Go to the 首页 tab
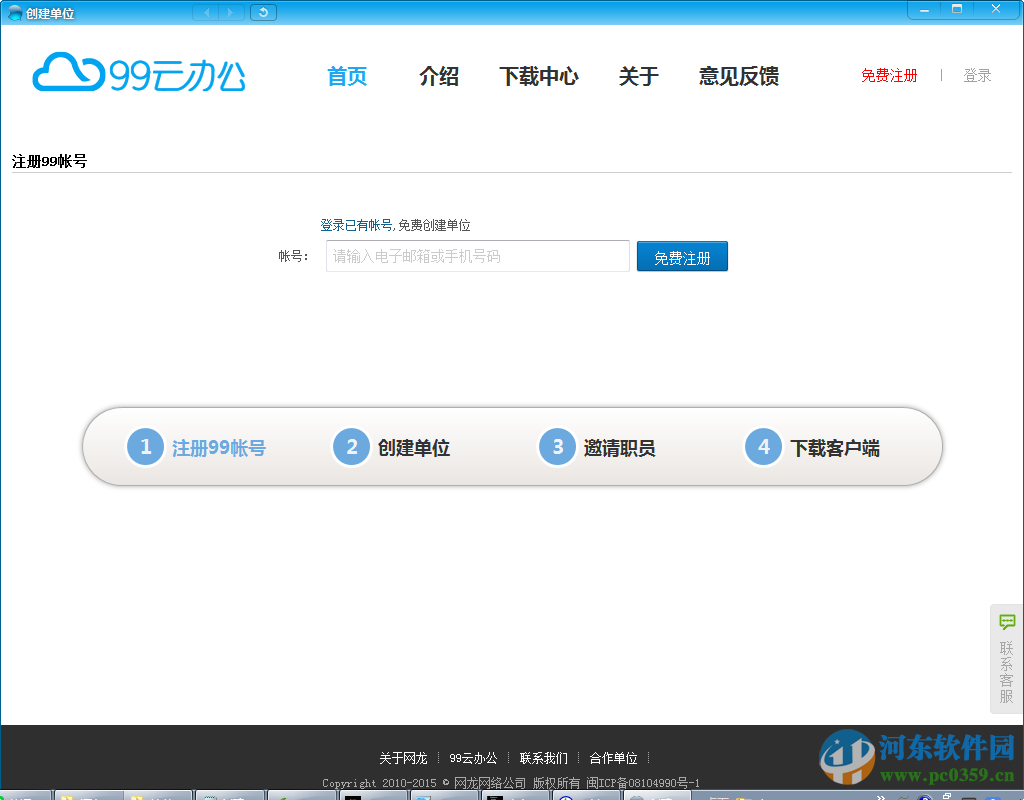Viewport: 1024px width, 800px height. tap(347, 76)
